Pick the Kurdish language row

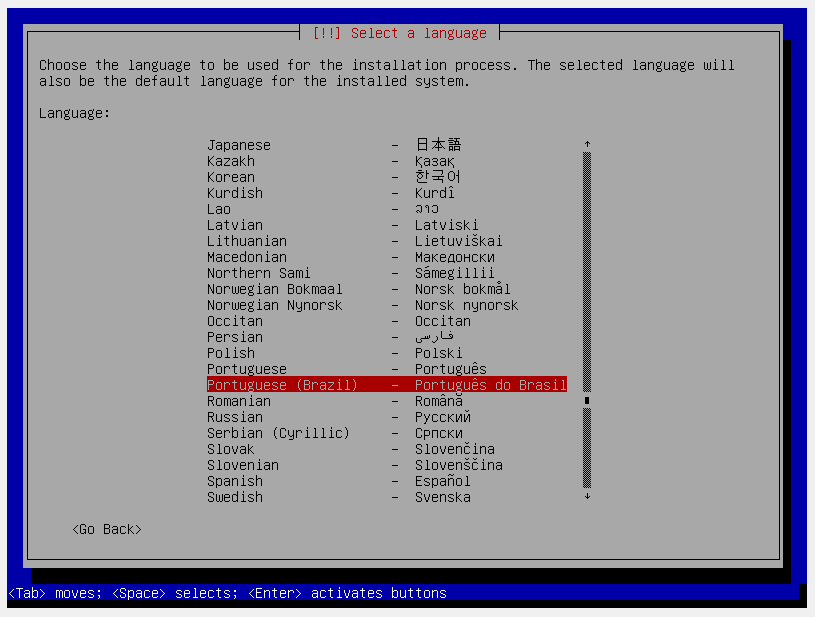pos(387,193)
